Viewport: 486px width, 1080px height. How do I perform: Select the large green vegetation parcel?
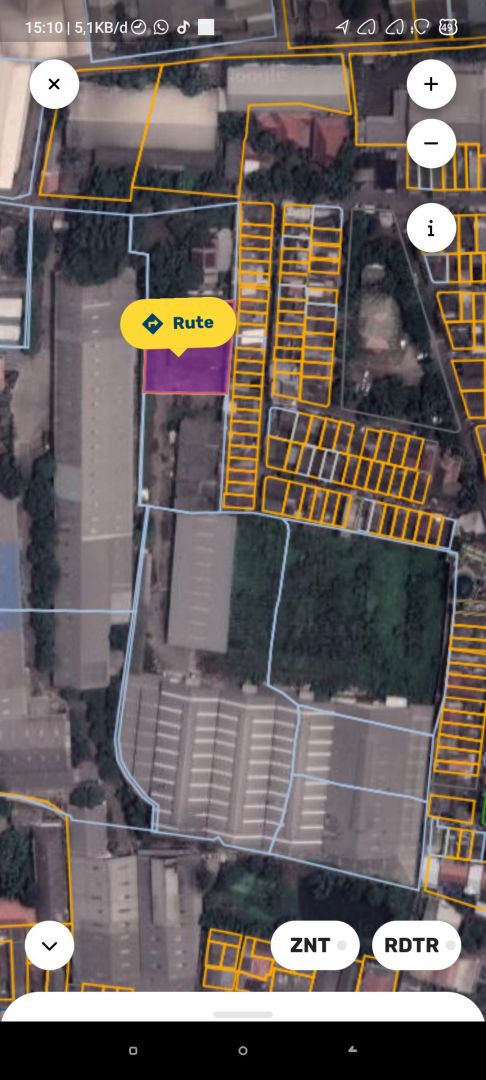358,610
